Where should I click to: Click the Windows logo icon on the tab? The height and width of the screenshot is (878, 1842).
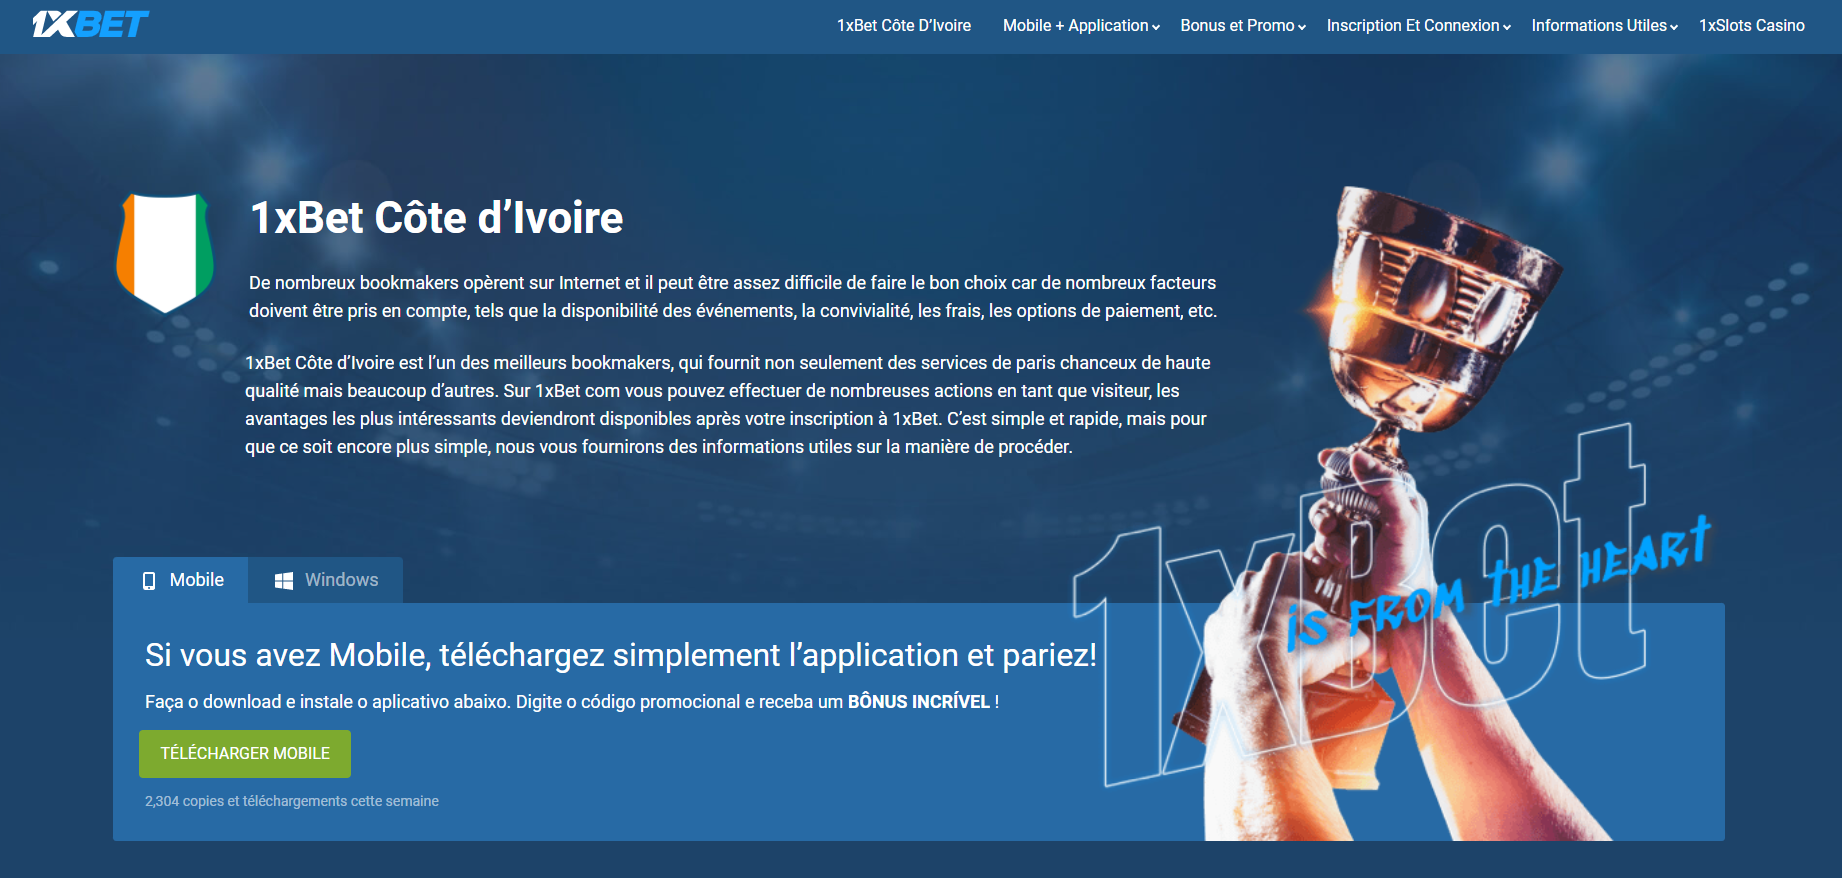pyautogui.click(x=284, y=581)
